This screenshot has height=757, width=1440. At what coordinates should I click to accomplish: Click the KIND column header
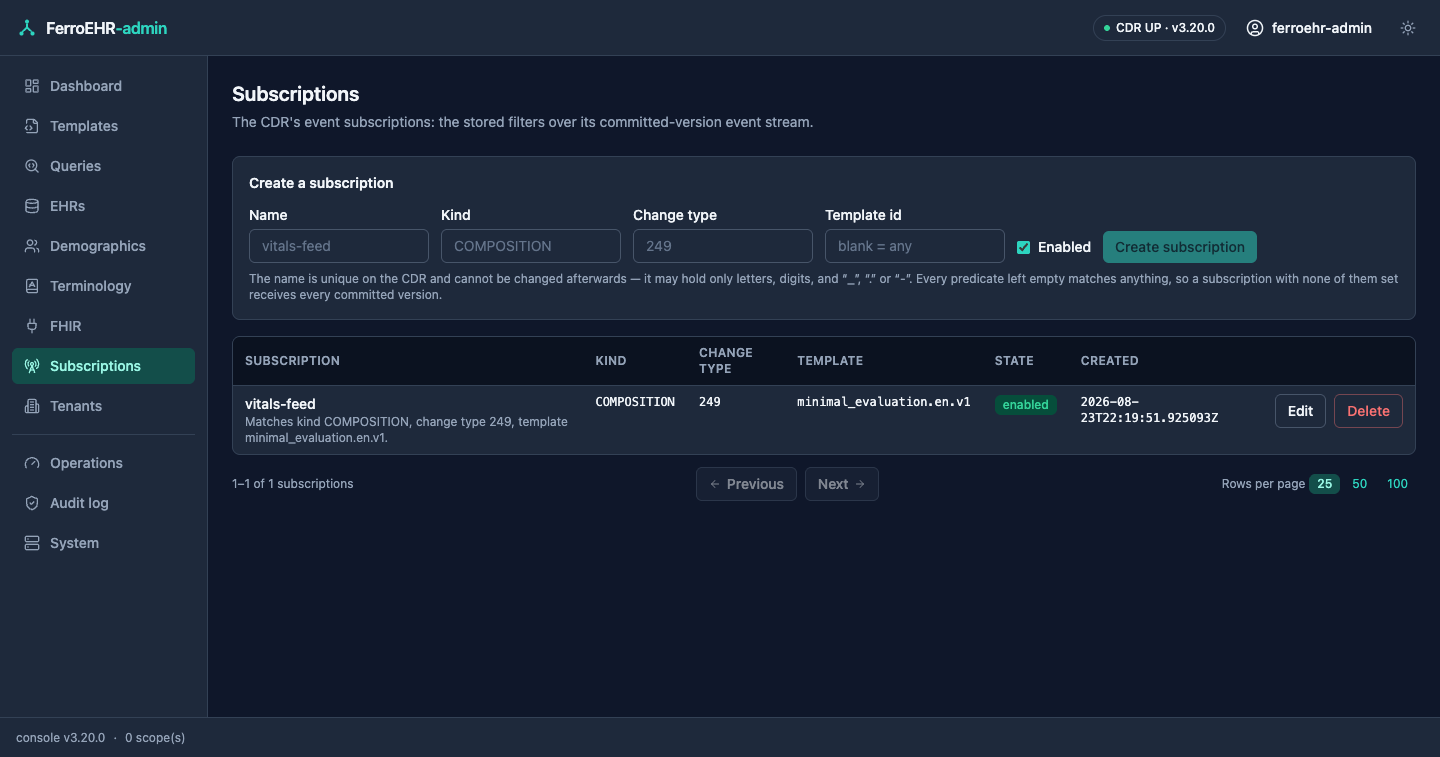pos(611,361)
